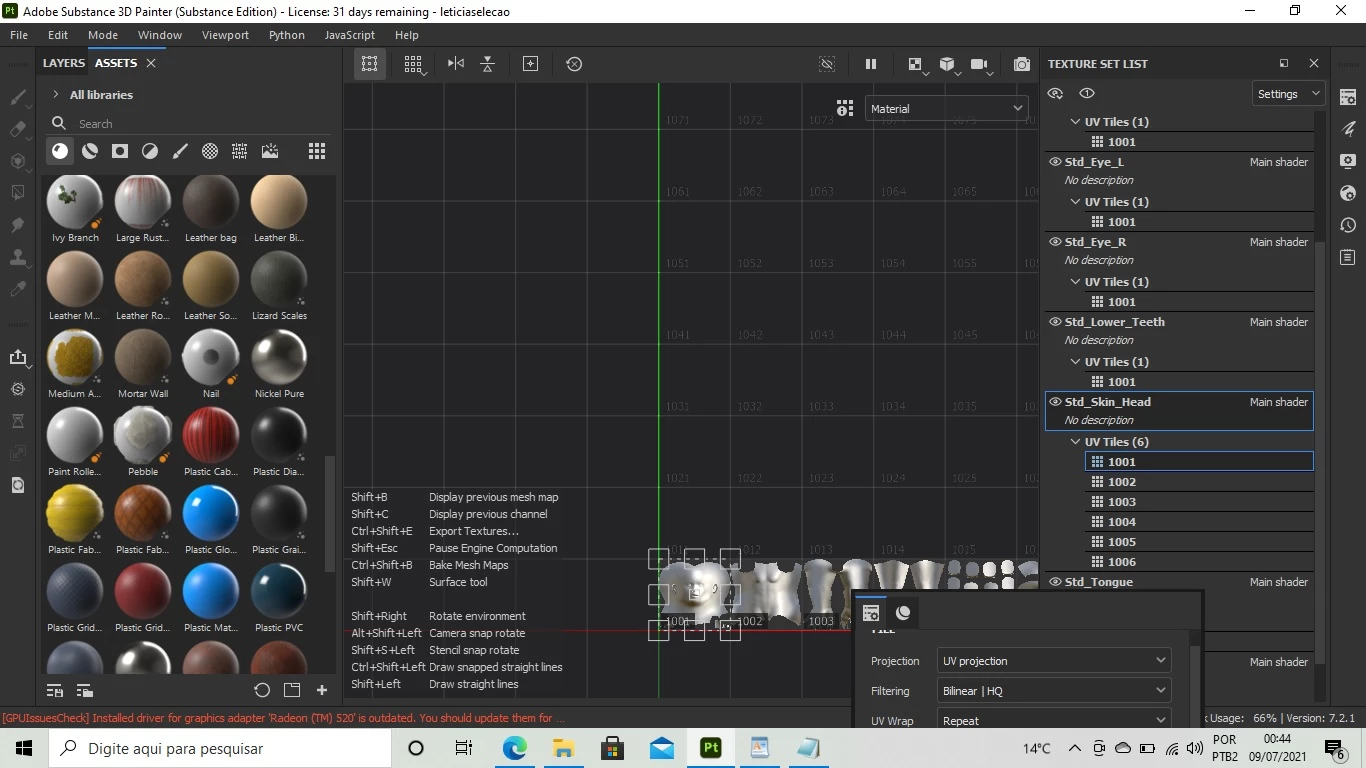Hide the Std_Eye_L texture set
Image resolution: width=1366 pixels, height=768 pixels.
click(1055, 162)
